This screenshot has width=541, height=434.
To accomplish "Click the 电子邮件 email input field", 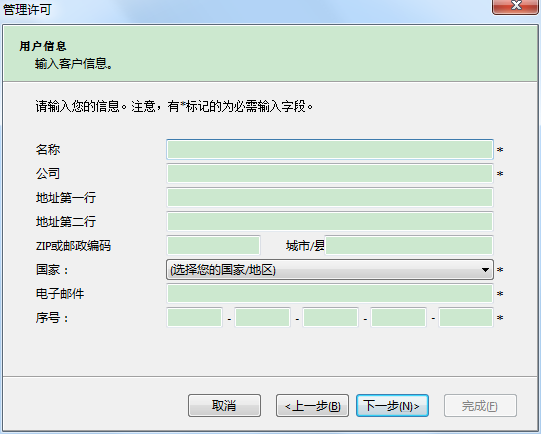I will [330, 294].
